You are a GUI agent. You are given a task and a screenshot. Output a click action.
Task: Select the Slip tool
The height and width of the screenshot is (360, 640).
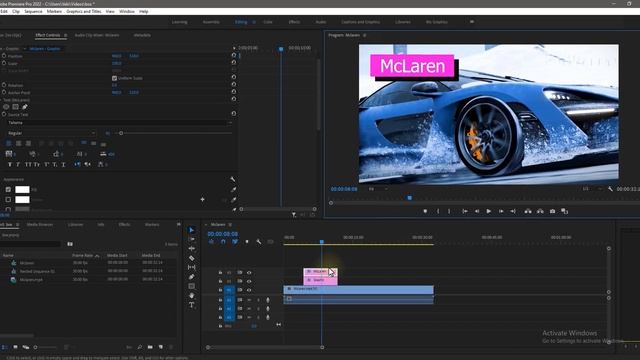[x=191, y=267]
